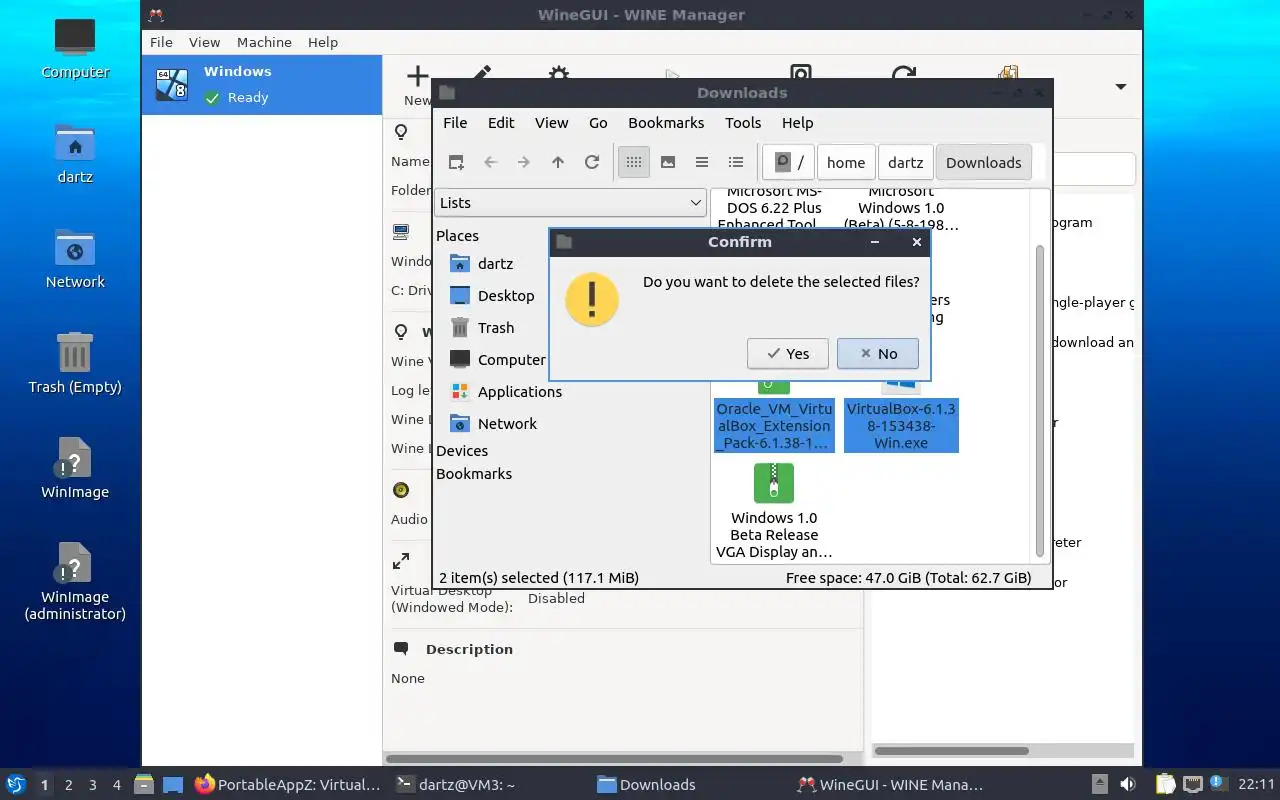Select the Oracle_VM_VirtualBox_Extension_Pack file
1280x800 pixels.
[x=774, y=425]
